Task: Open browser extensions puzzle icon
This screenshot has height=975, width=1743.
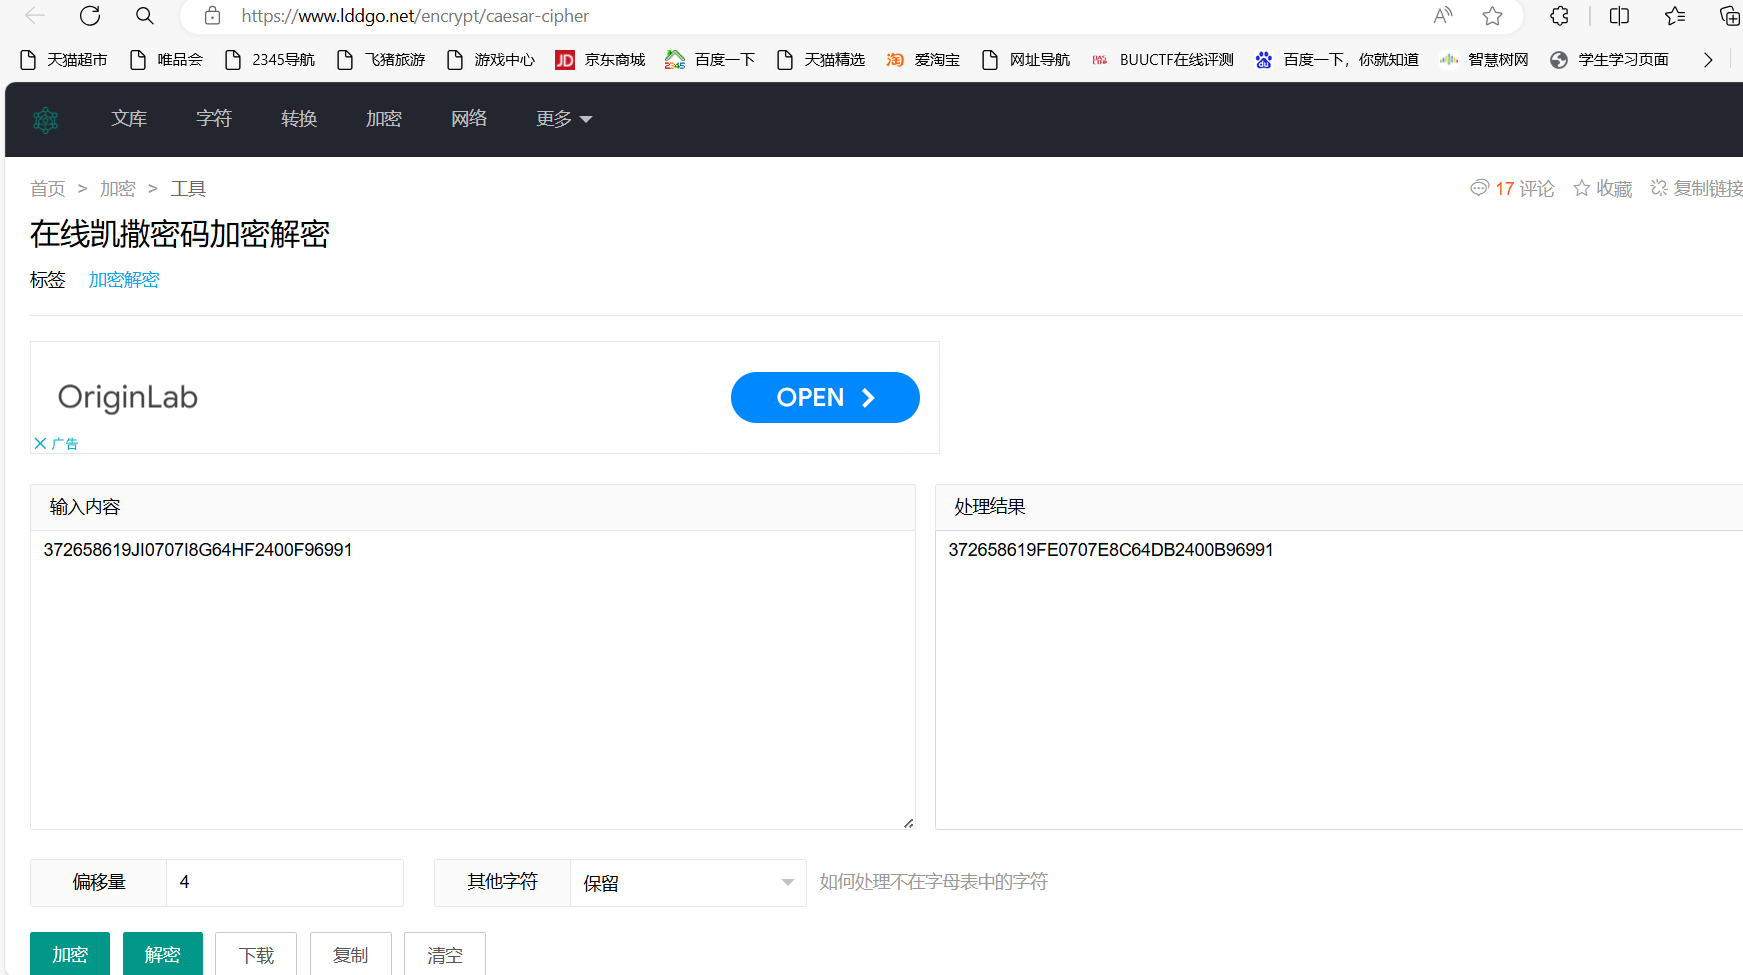Action: coord(1559,16)
